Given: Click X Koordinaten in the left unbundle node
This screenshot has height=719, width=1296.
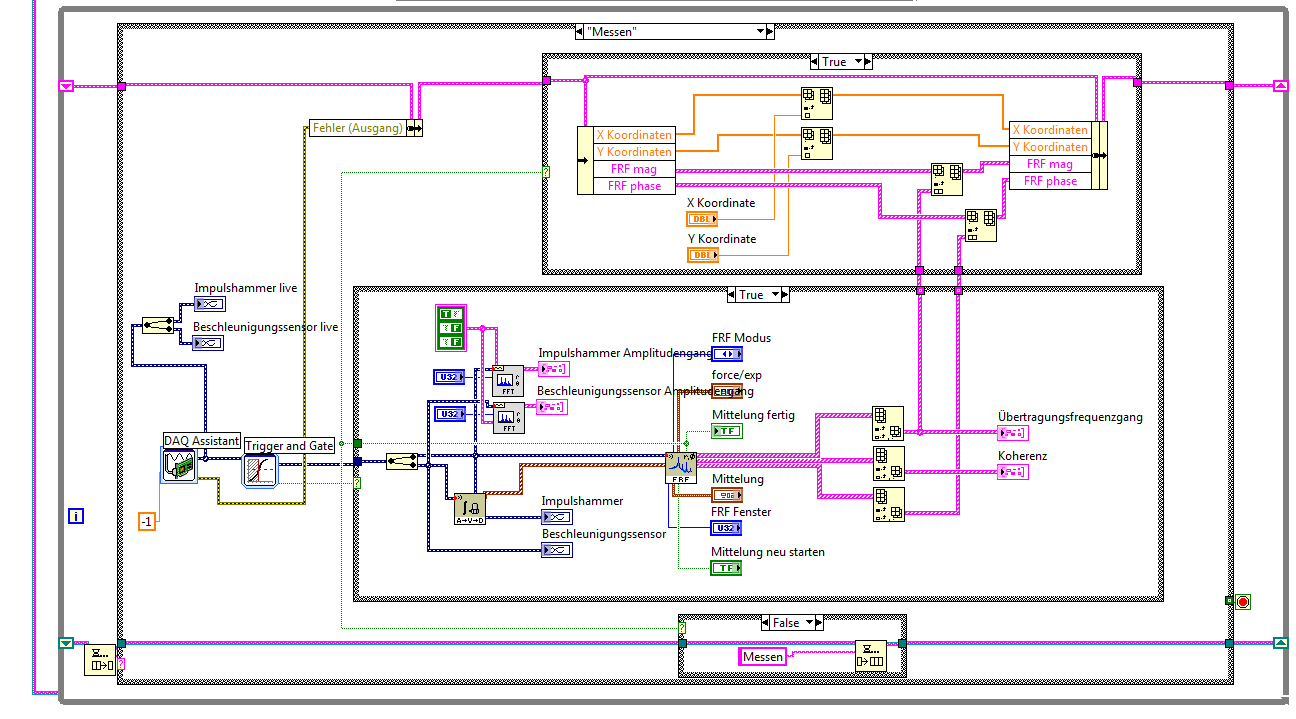Looking at the screenshot, I should coord(634,135).
